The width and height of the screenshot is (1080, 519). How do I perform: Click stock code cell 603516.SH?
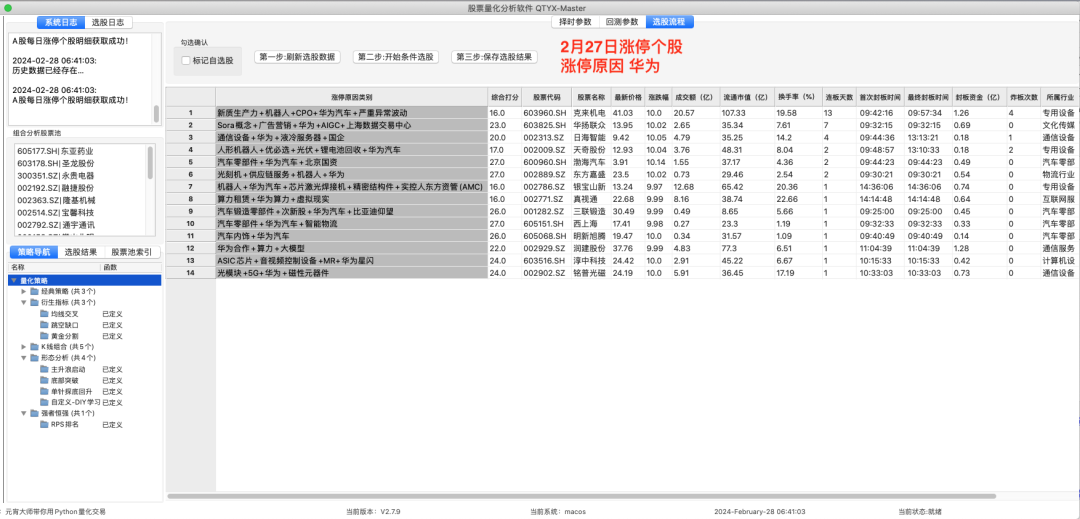click(x=546, y=260)
